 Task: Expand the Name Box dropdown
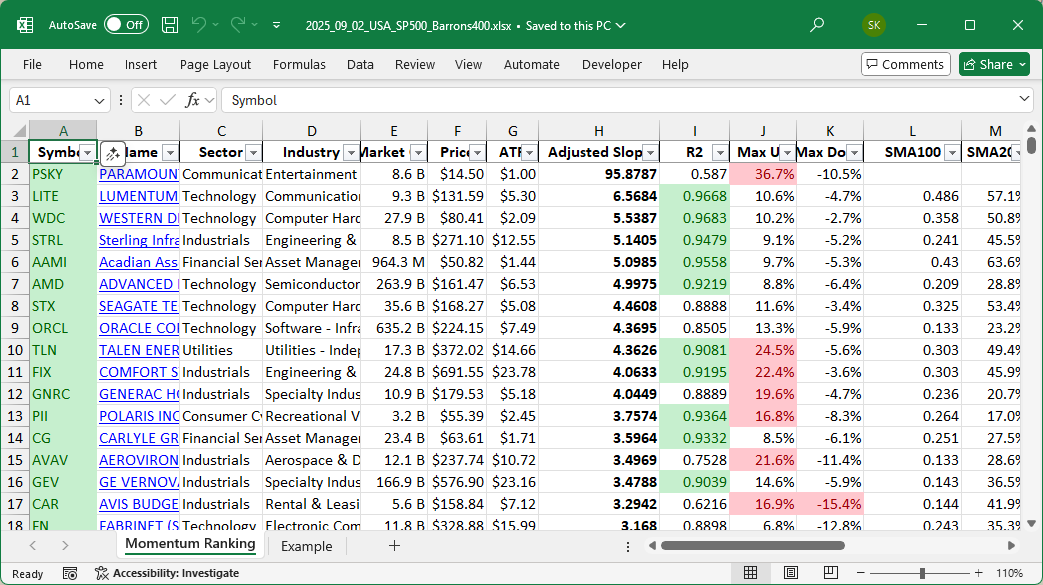tap(100, 100)
